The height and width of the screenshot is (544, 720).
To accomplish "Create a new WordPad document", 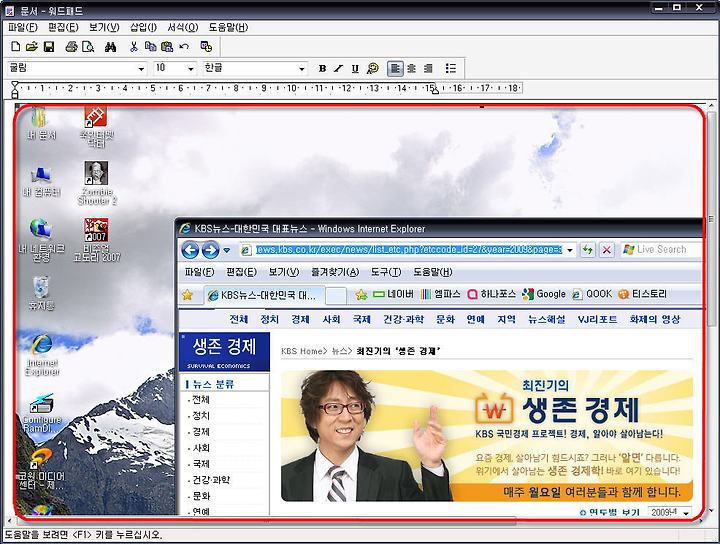I will [16, 46].
